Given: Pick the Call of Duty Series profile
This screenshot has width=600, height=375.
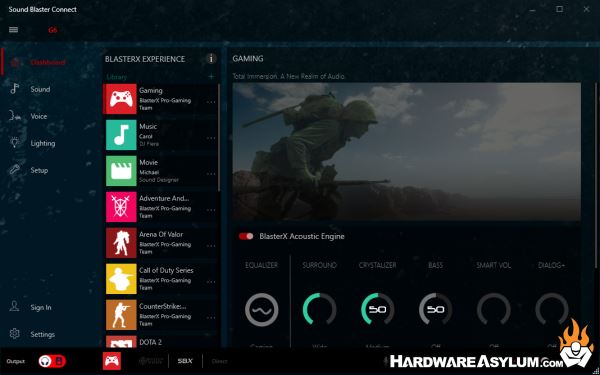Looking at the screenshot, I should click(161, 279).
